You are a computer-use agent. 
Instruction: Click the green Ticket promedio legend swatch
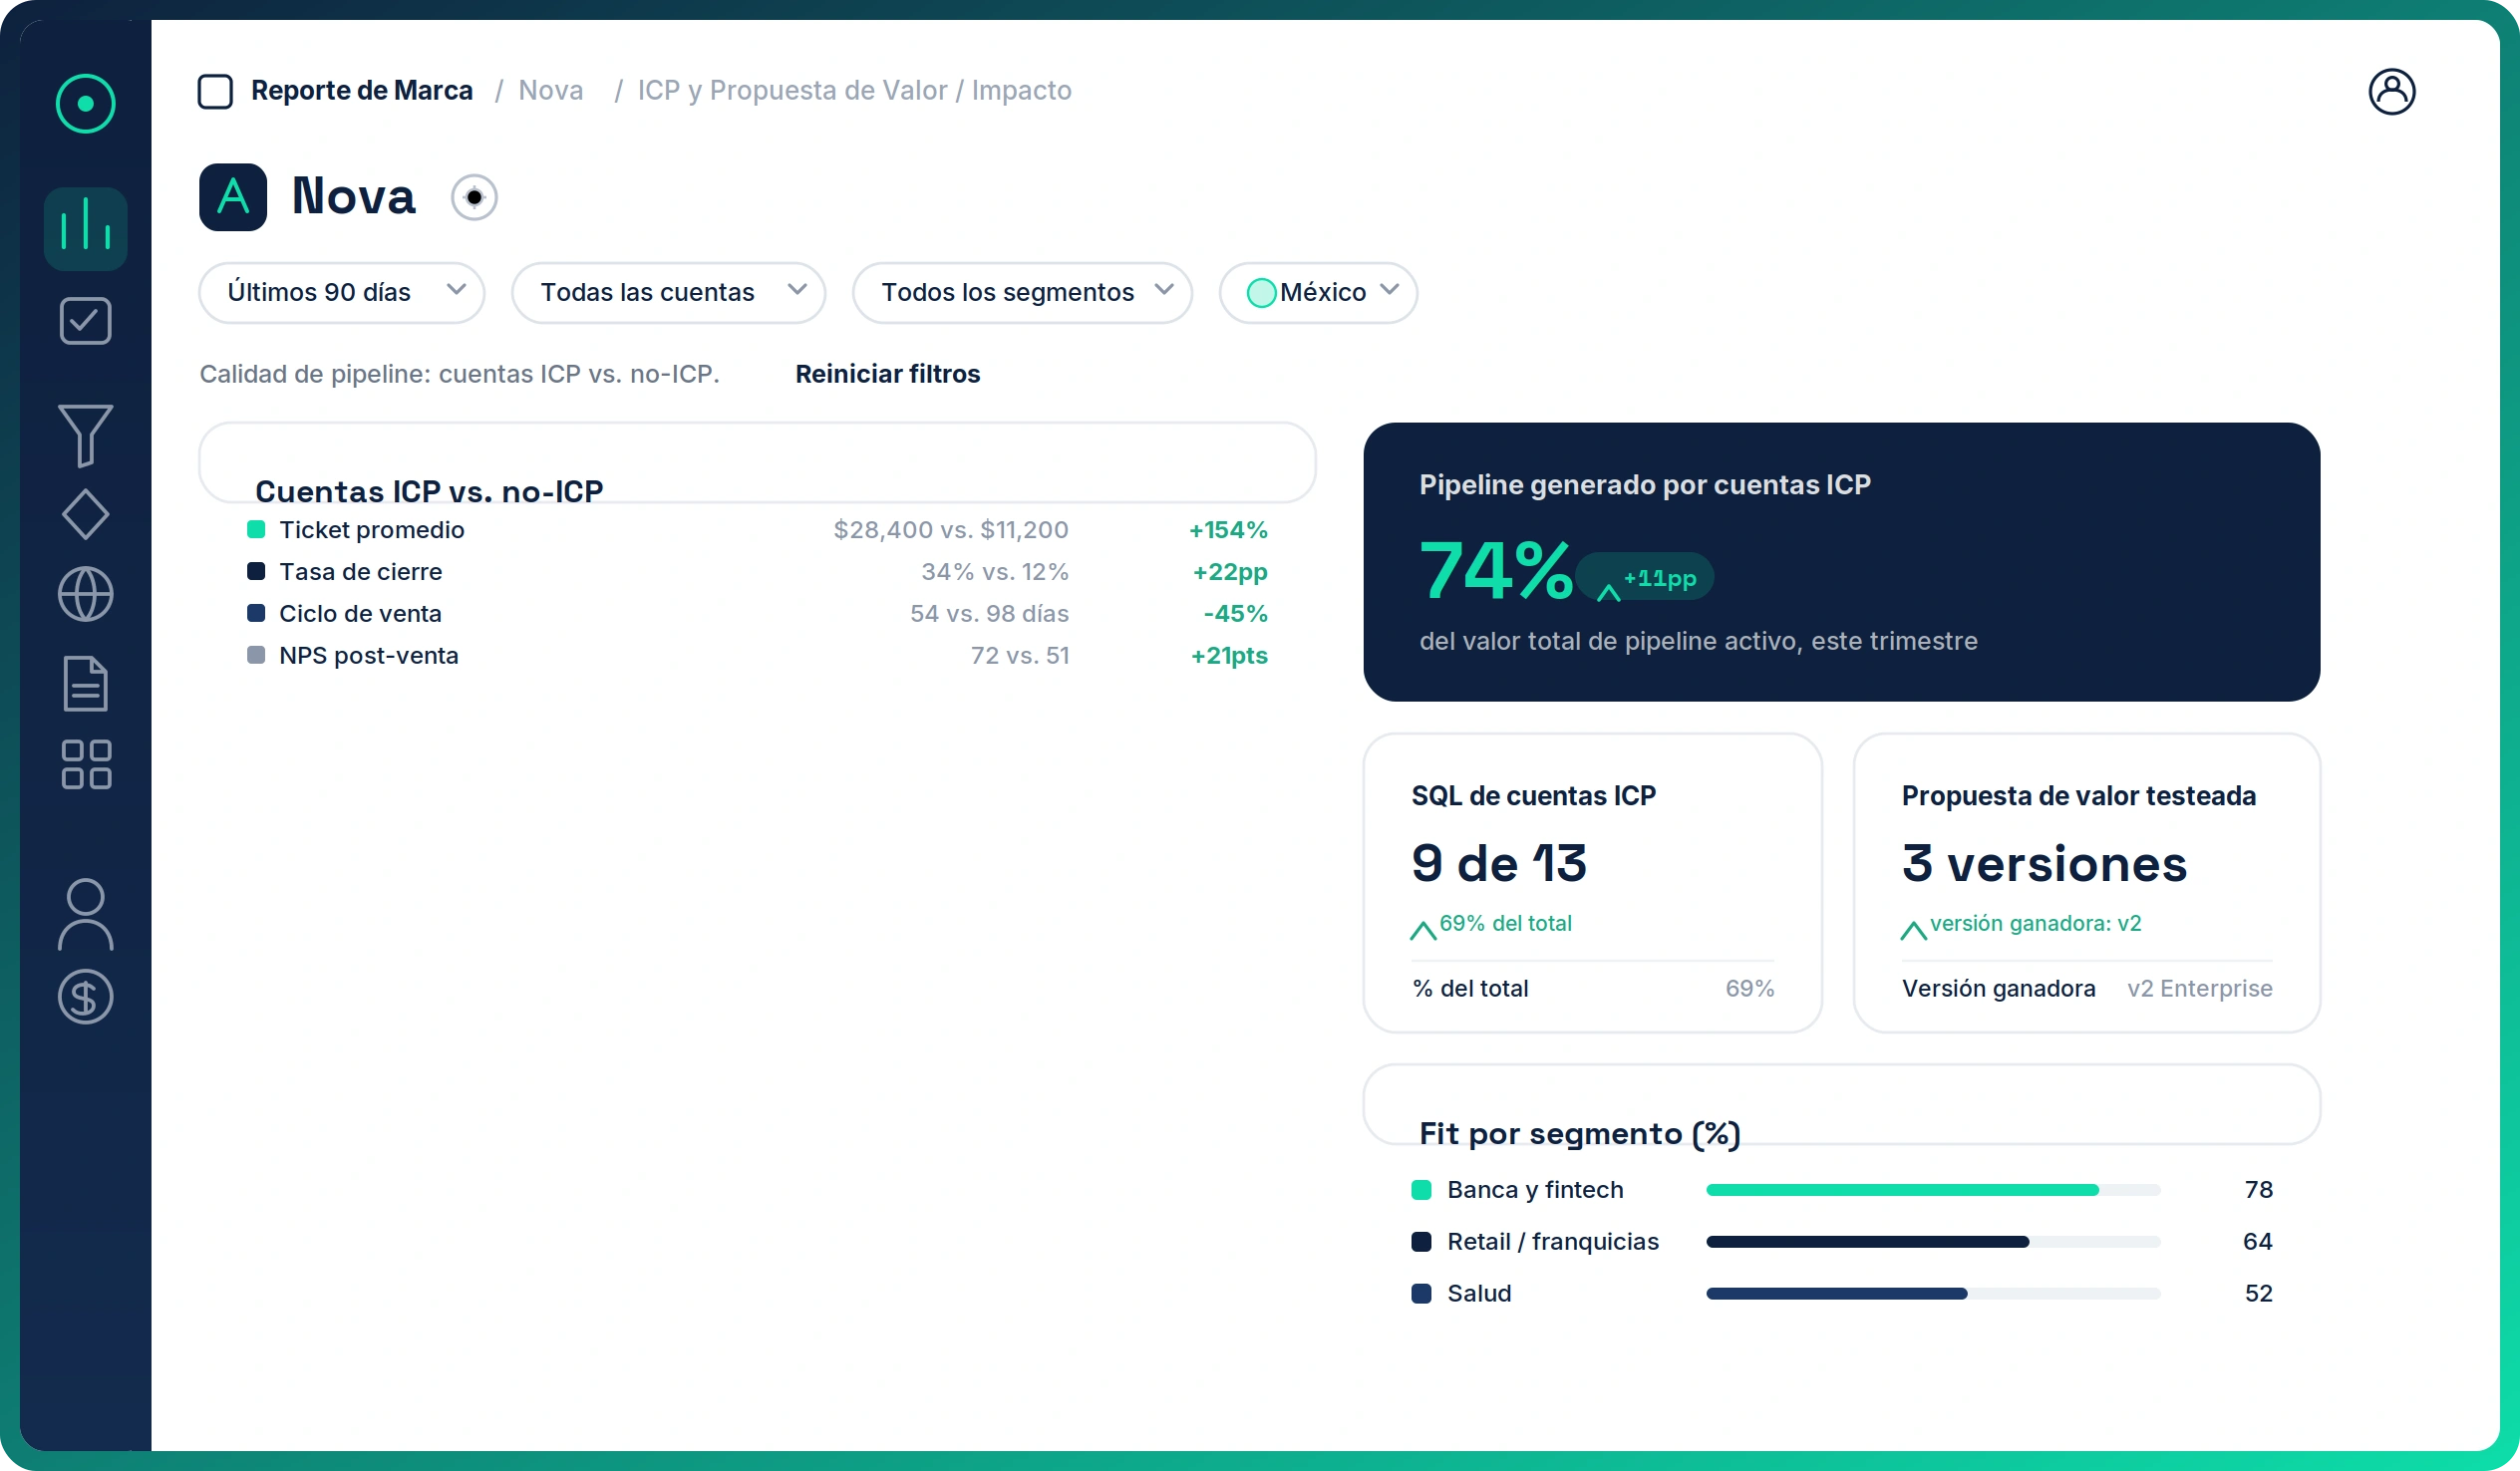pyautogui.click(x=256, y=529)
